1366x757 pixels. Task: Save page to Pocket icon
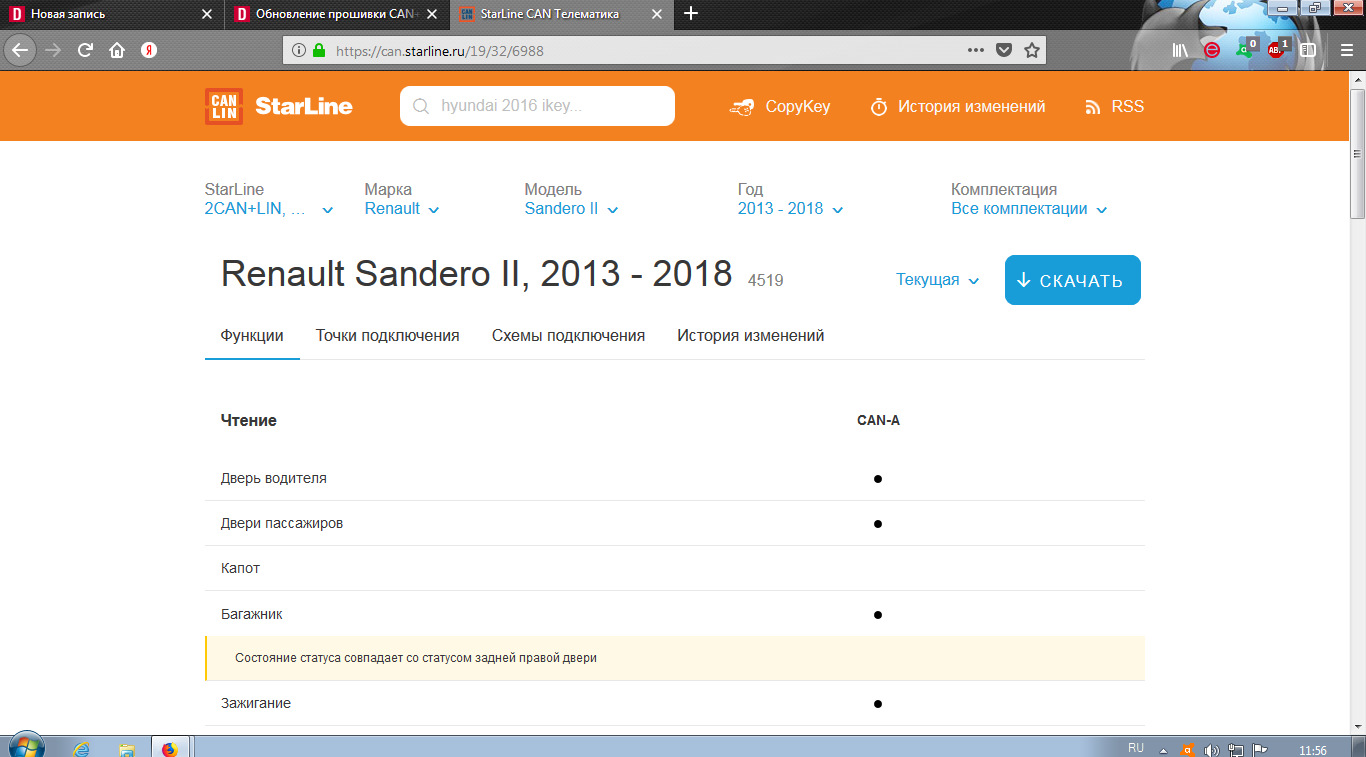1004,50
